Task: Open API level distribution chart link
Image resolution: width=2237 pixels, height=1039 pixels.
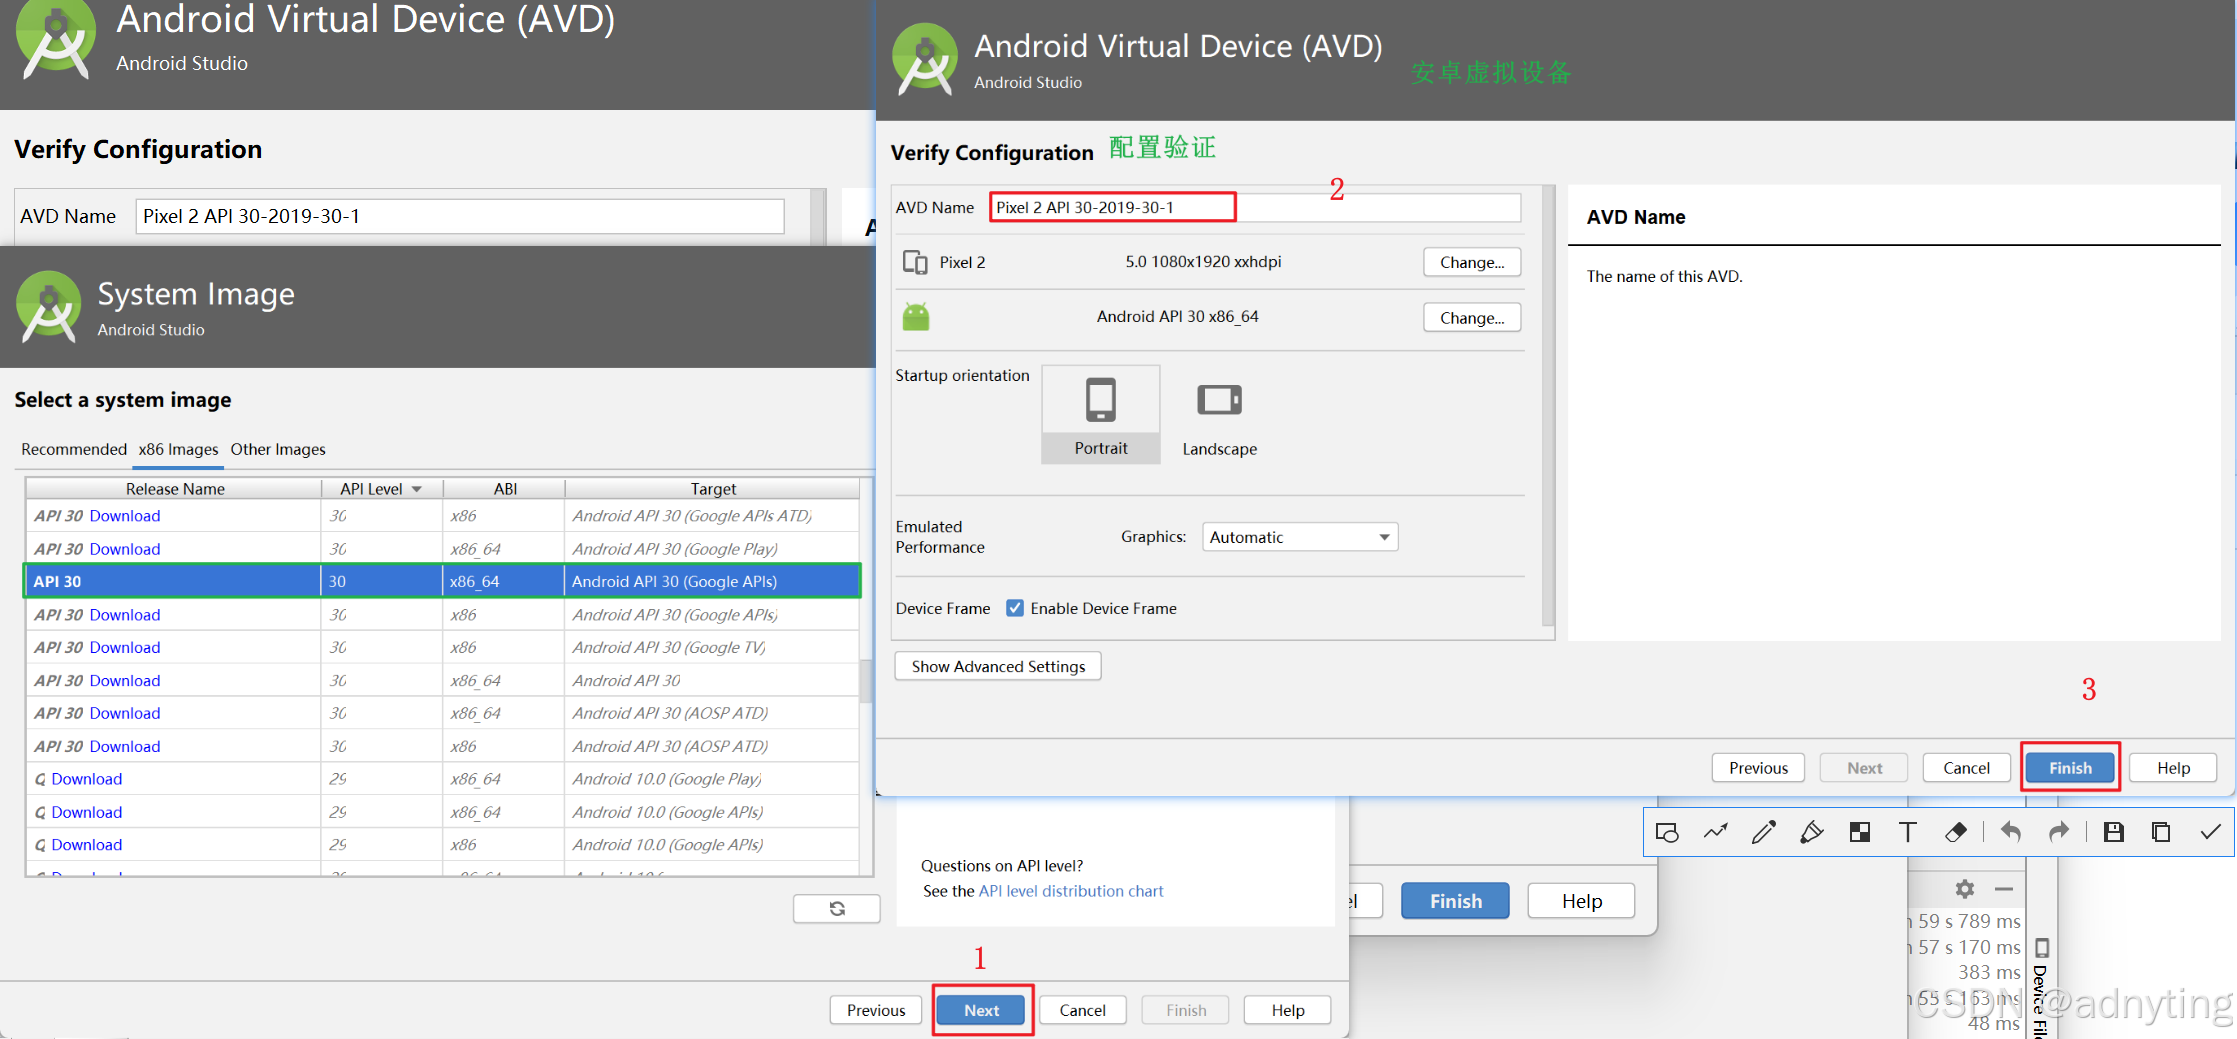Action: pyautogui.click(x=1071, y=891)
